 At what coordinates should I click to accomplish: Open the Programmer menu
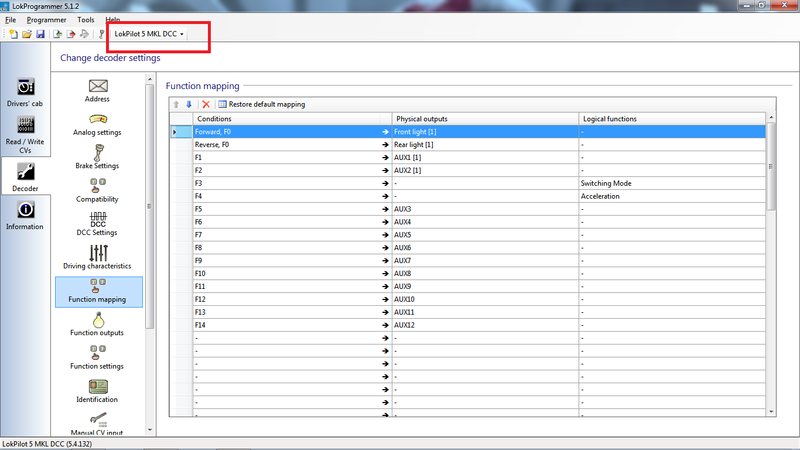[46, 20]
